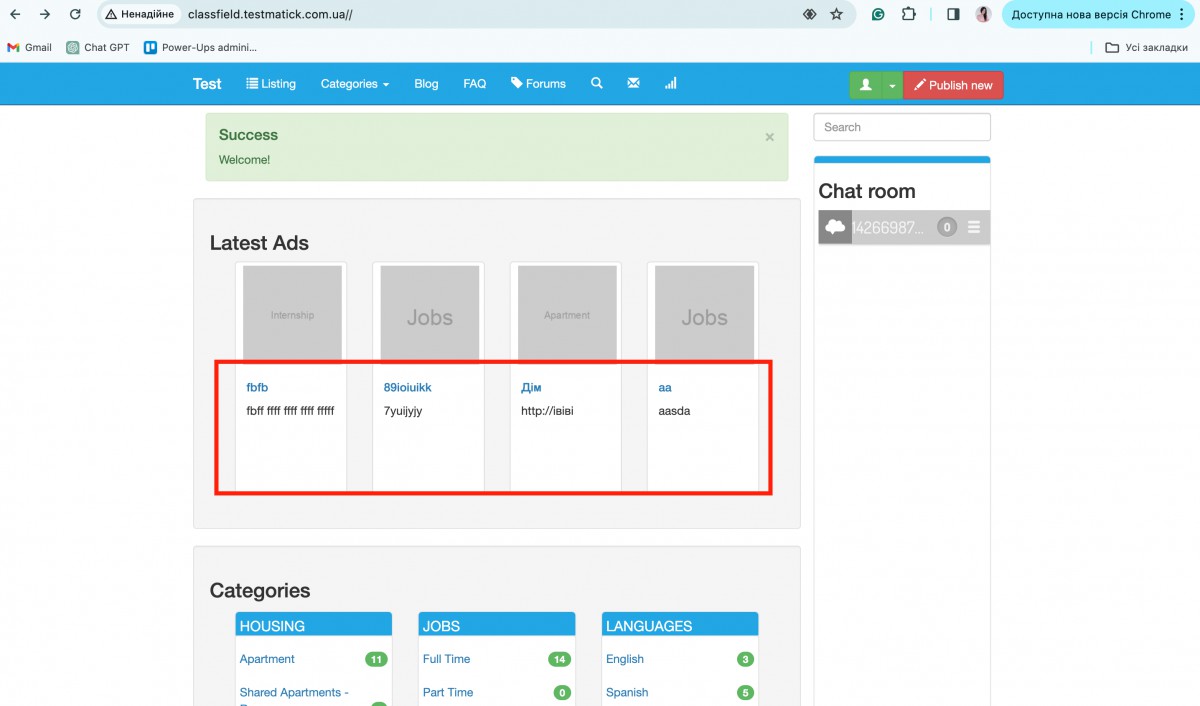Open the envelope contact icon in navbar

tap(633, 84)
